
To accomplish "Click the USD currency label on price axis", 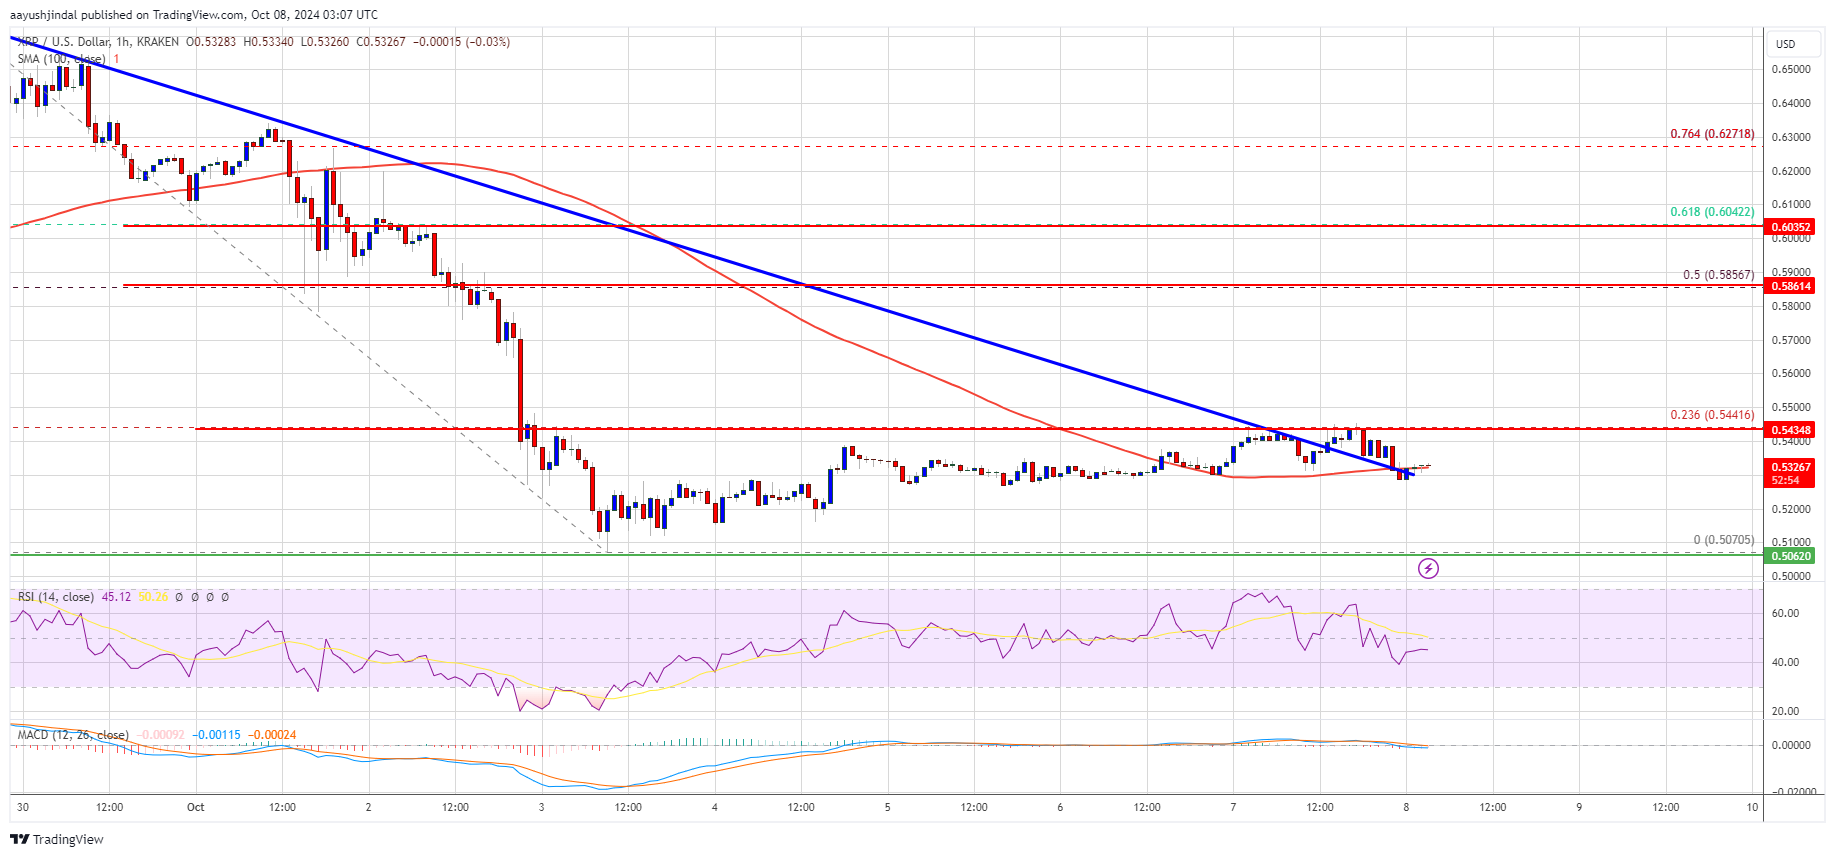I will pos(1785,44).
